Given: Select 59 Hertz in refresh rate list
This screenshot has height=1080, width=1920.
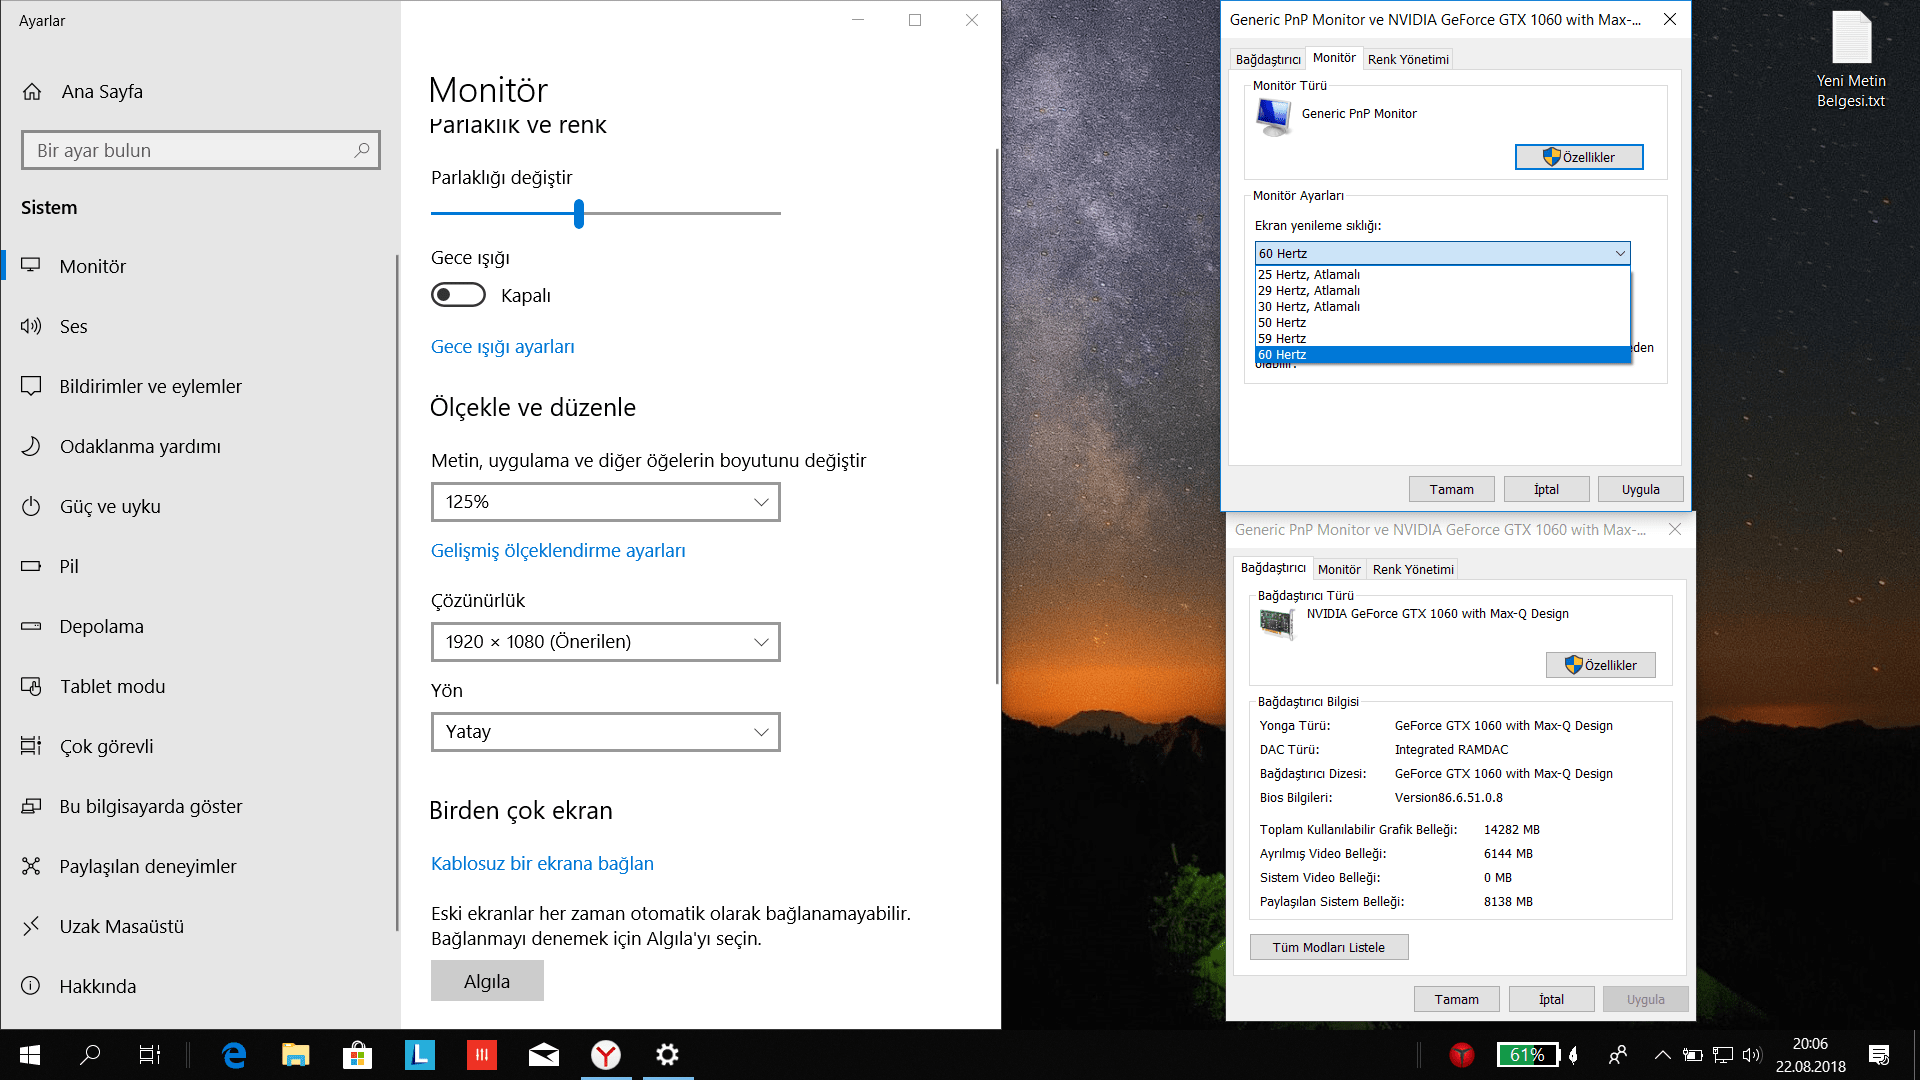Looking at the screenshot, I should 1282,339.
